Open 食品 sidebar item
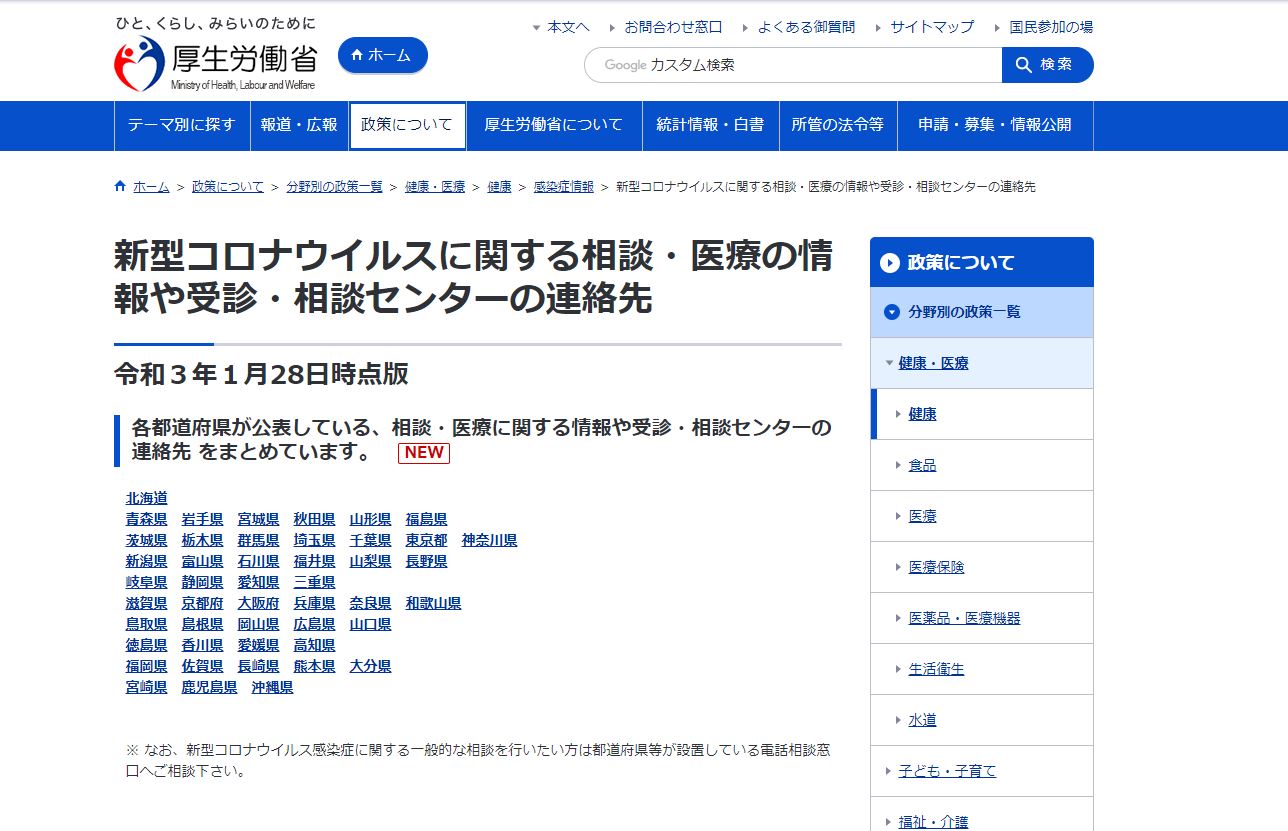 coord(922,465)
